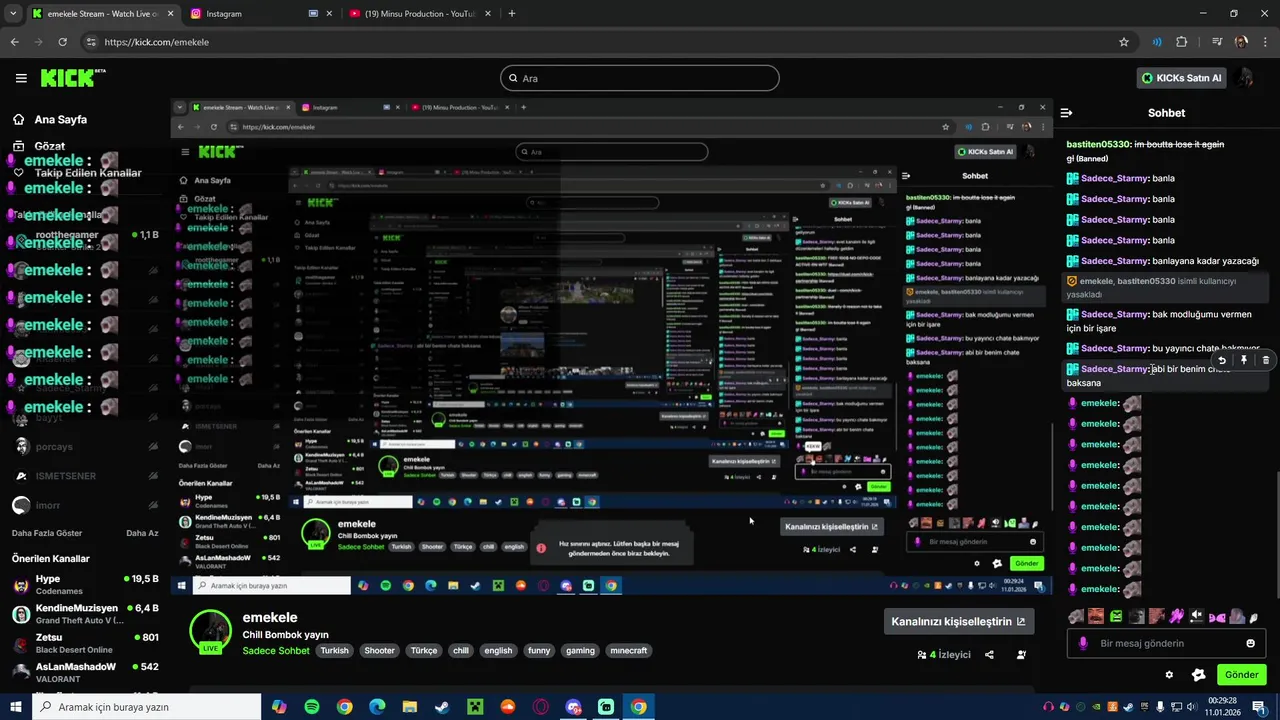Screen dimensions: 1280x720
Task: Open KendineMuzisyen recommended channel
Action: coord(85,613)
